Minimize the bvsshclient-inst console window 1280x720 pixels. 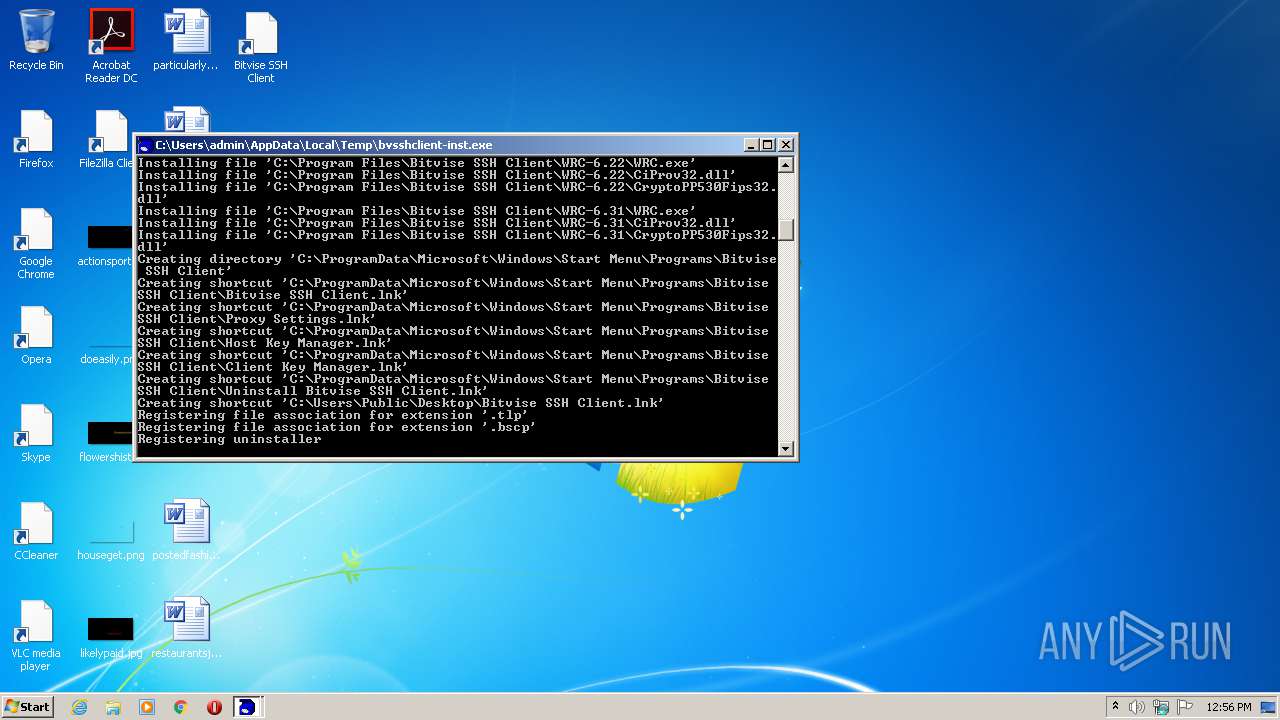click(751, 145)
